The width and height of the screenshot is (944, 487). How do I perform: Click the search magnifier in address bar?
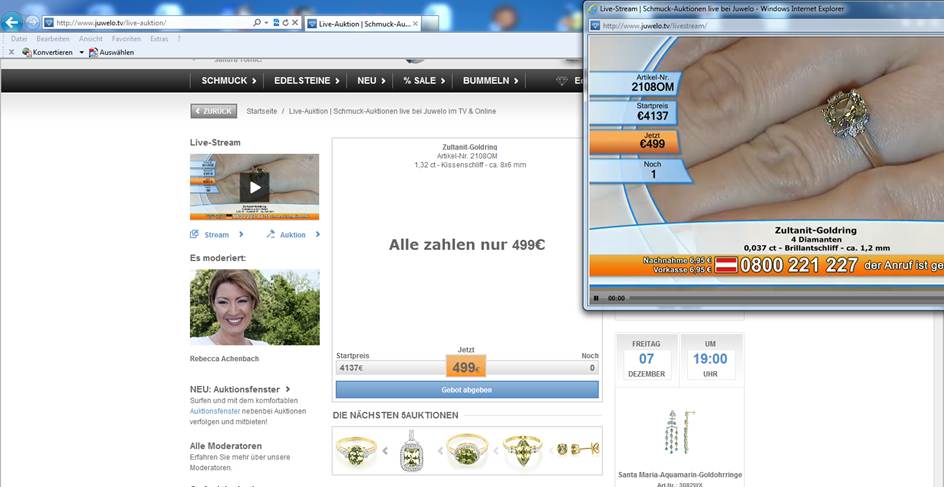(x=257, y=22)
